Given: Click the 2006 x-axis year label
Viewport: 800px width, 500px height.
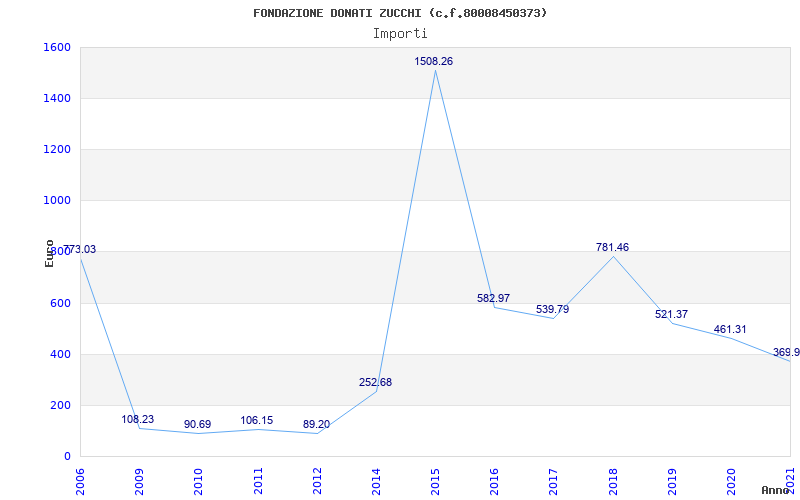Looking at the screenshot, I should pos(80,481).
